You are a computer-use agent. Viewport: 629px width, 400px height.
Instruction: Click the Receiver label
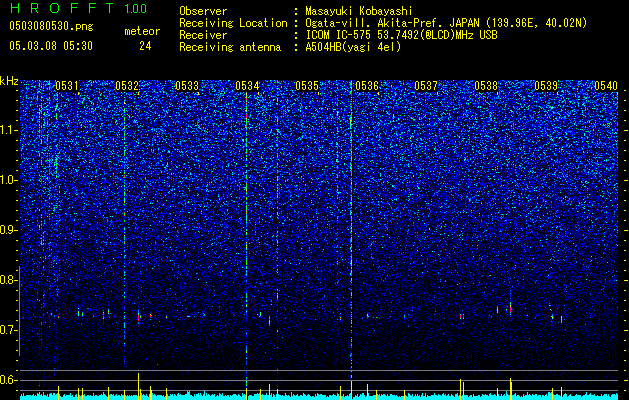(x=203, y=35)
